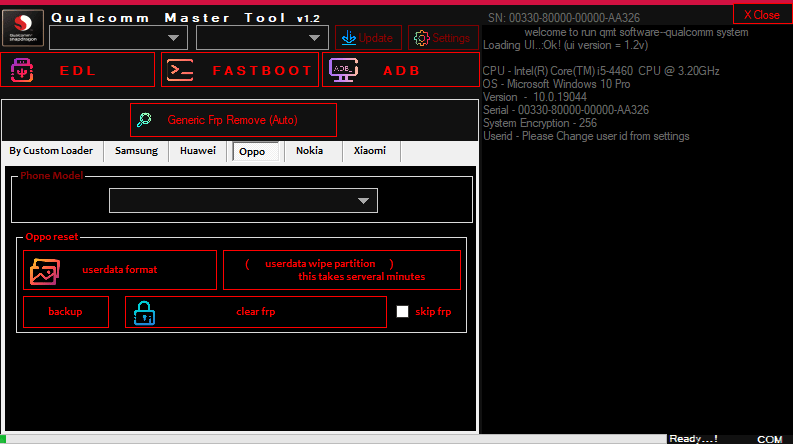The image size is (793, 444).
Task: Click the Oppo reset group label
Action: click(52, 237)
